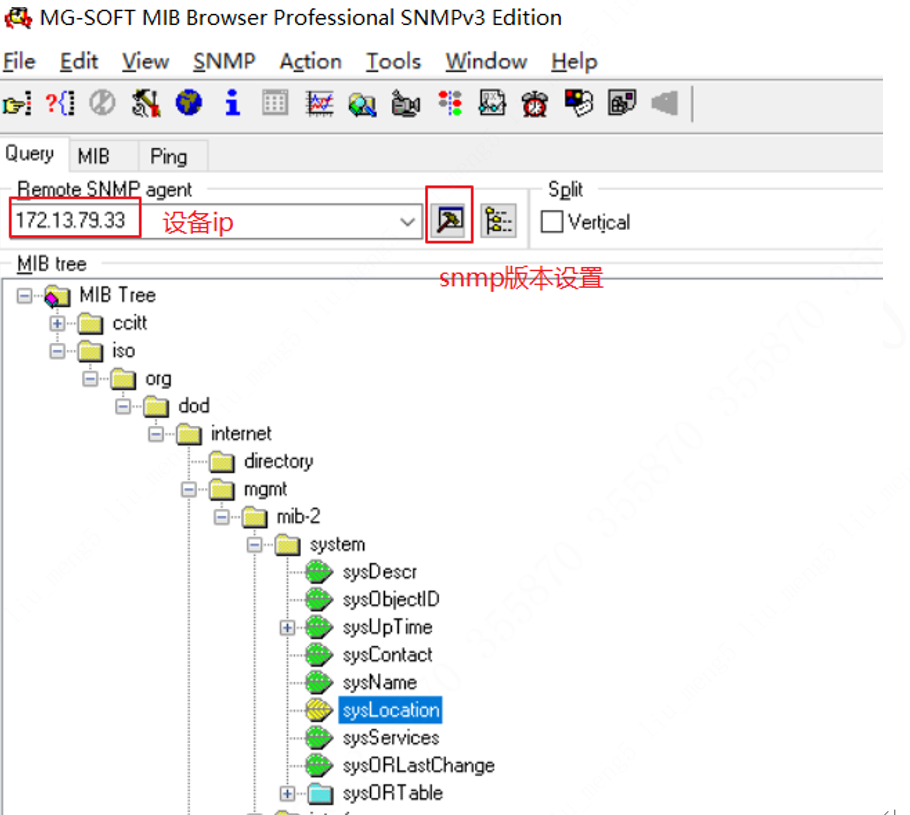
Task: Click the document with chart toolbar icon
Action: click(x=492, y=104)
